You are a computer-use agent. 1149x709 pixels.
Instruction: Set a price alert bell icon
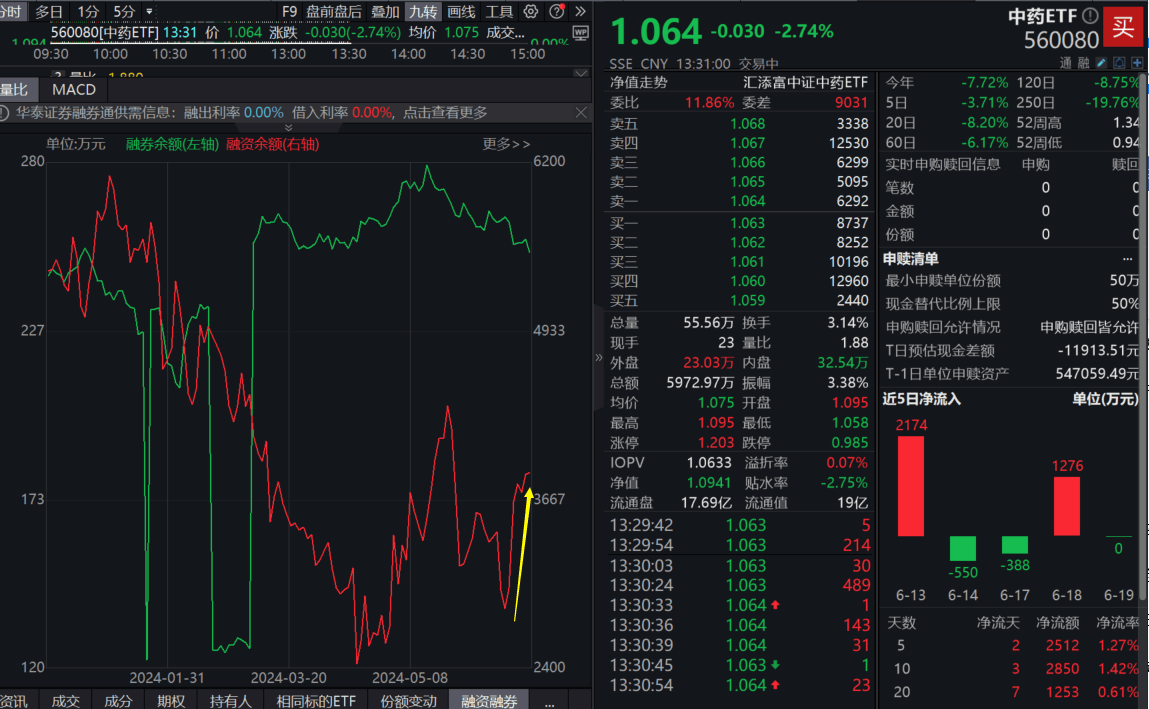1119,63
